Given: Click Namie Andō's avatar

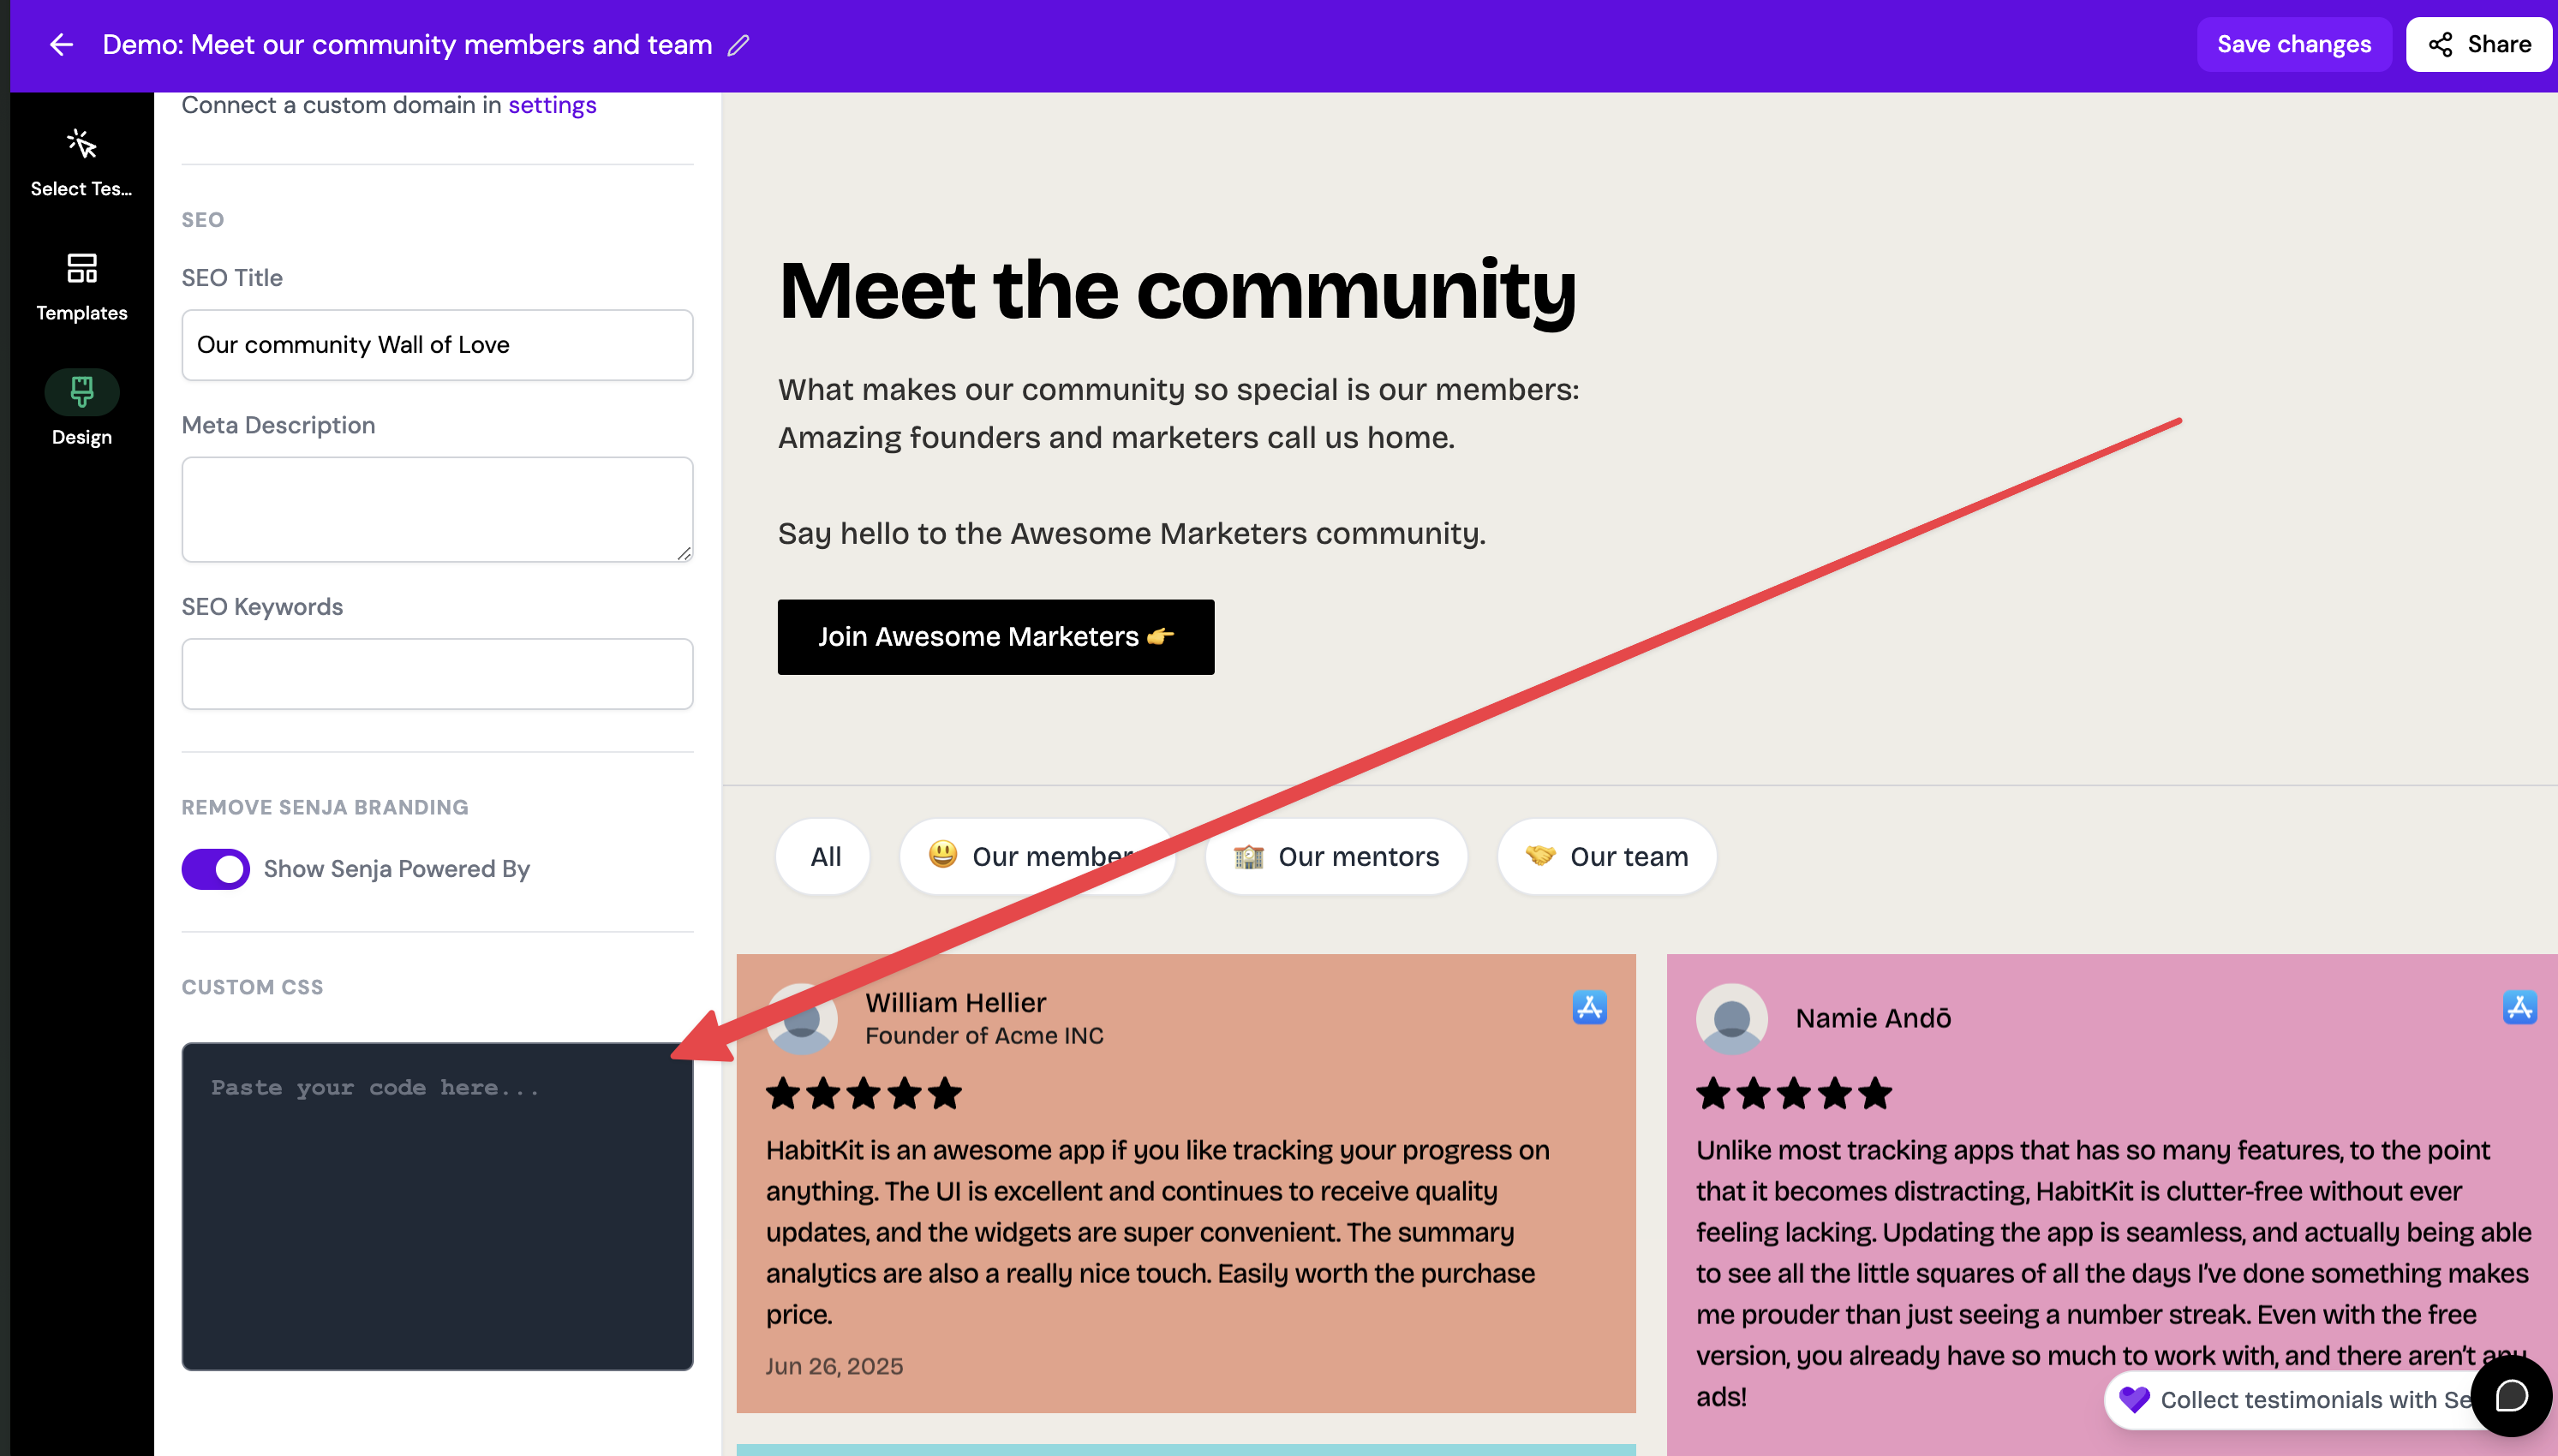Looking at the screenshot, I should [x=1732, y=1019].
